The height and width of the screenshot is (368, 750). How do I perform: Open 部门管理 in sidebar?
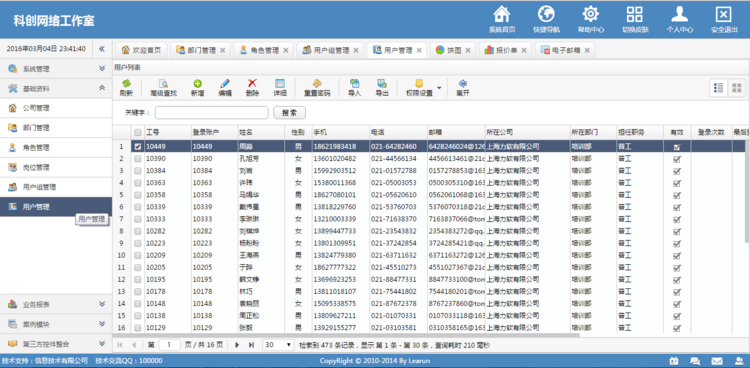(56, 128)
